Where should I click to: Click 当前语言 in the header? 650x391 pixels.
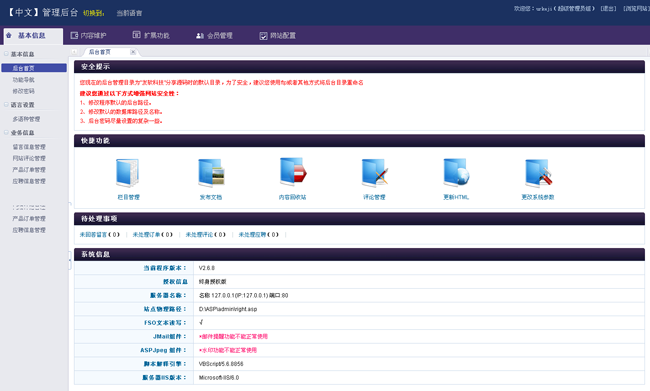pyautogui.click(x=129, y=13)
